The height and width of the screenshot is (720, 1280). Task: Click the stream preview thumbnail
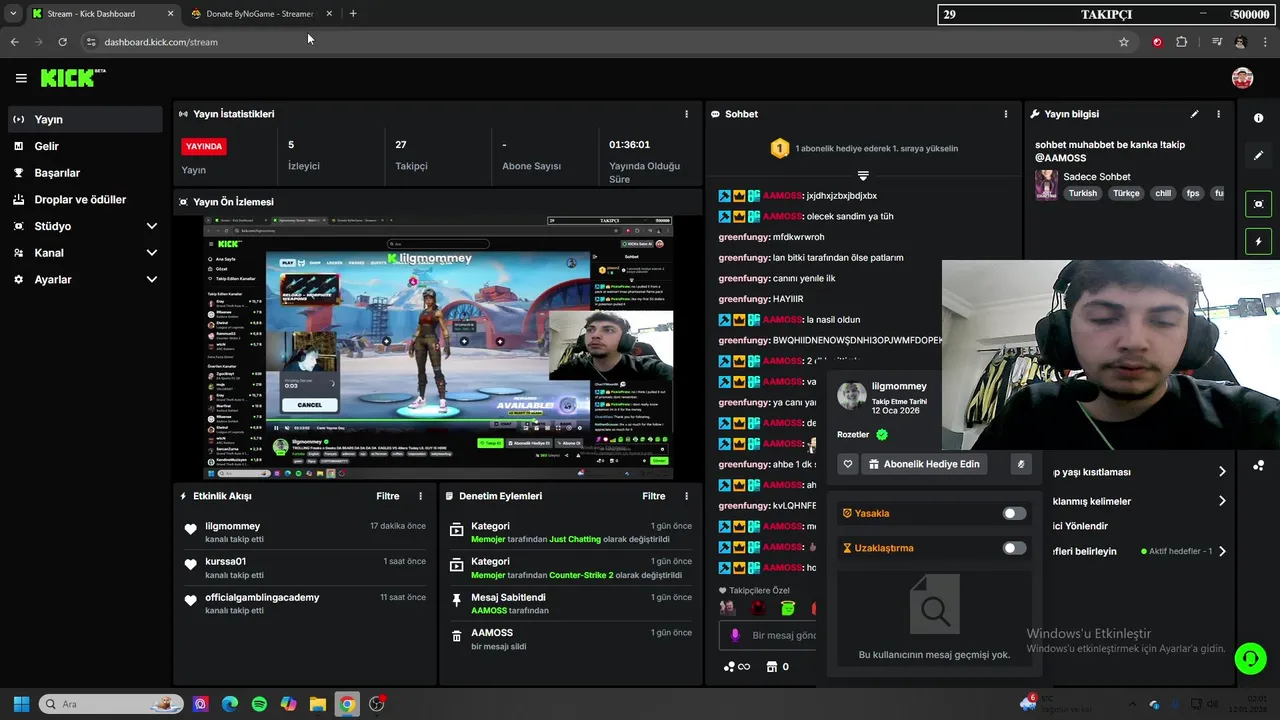point(437,347)
